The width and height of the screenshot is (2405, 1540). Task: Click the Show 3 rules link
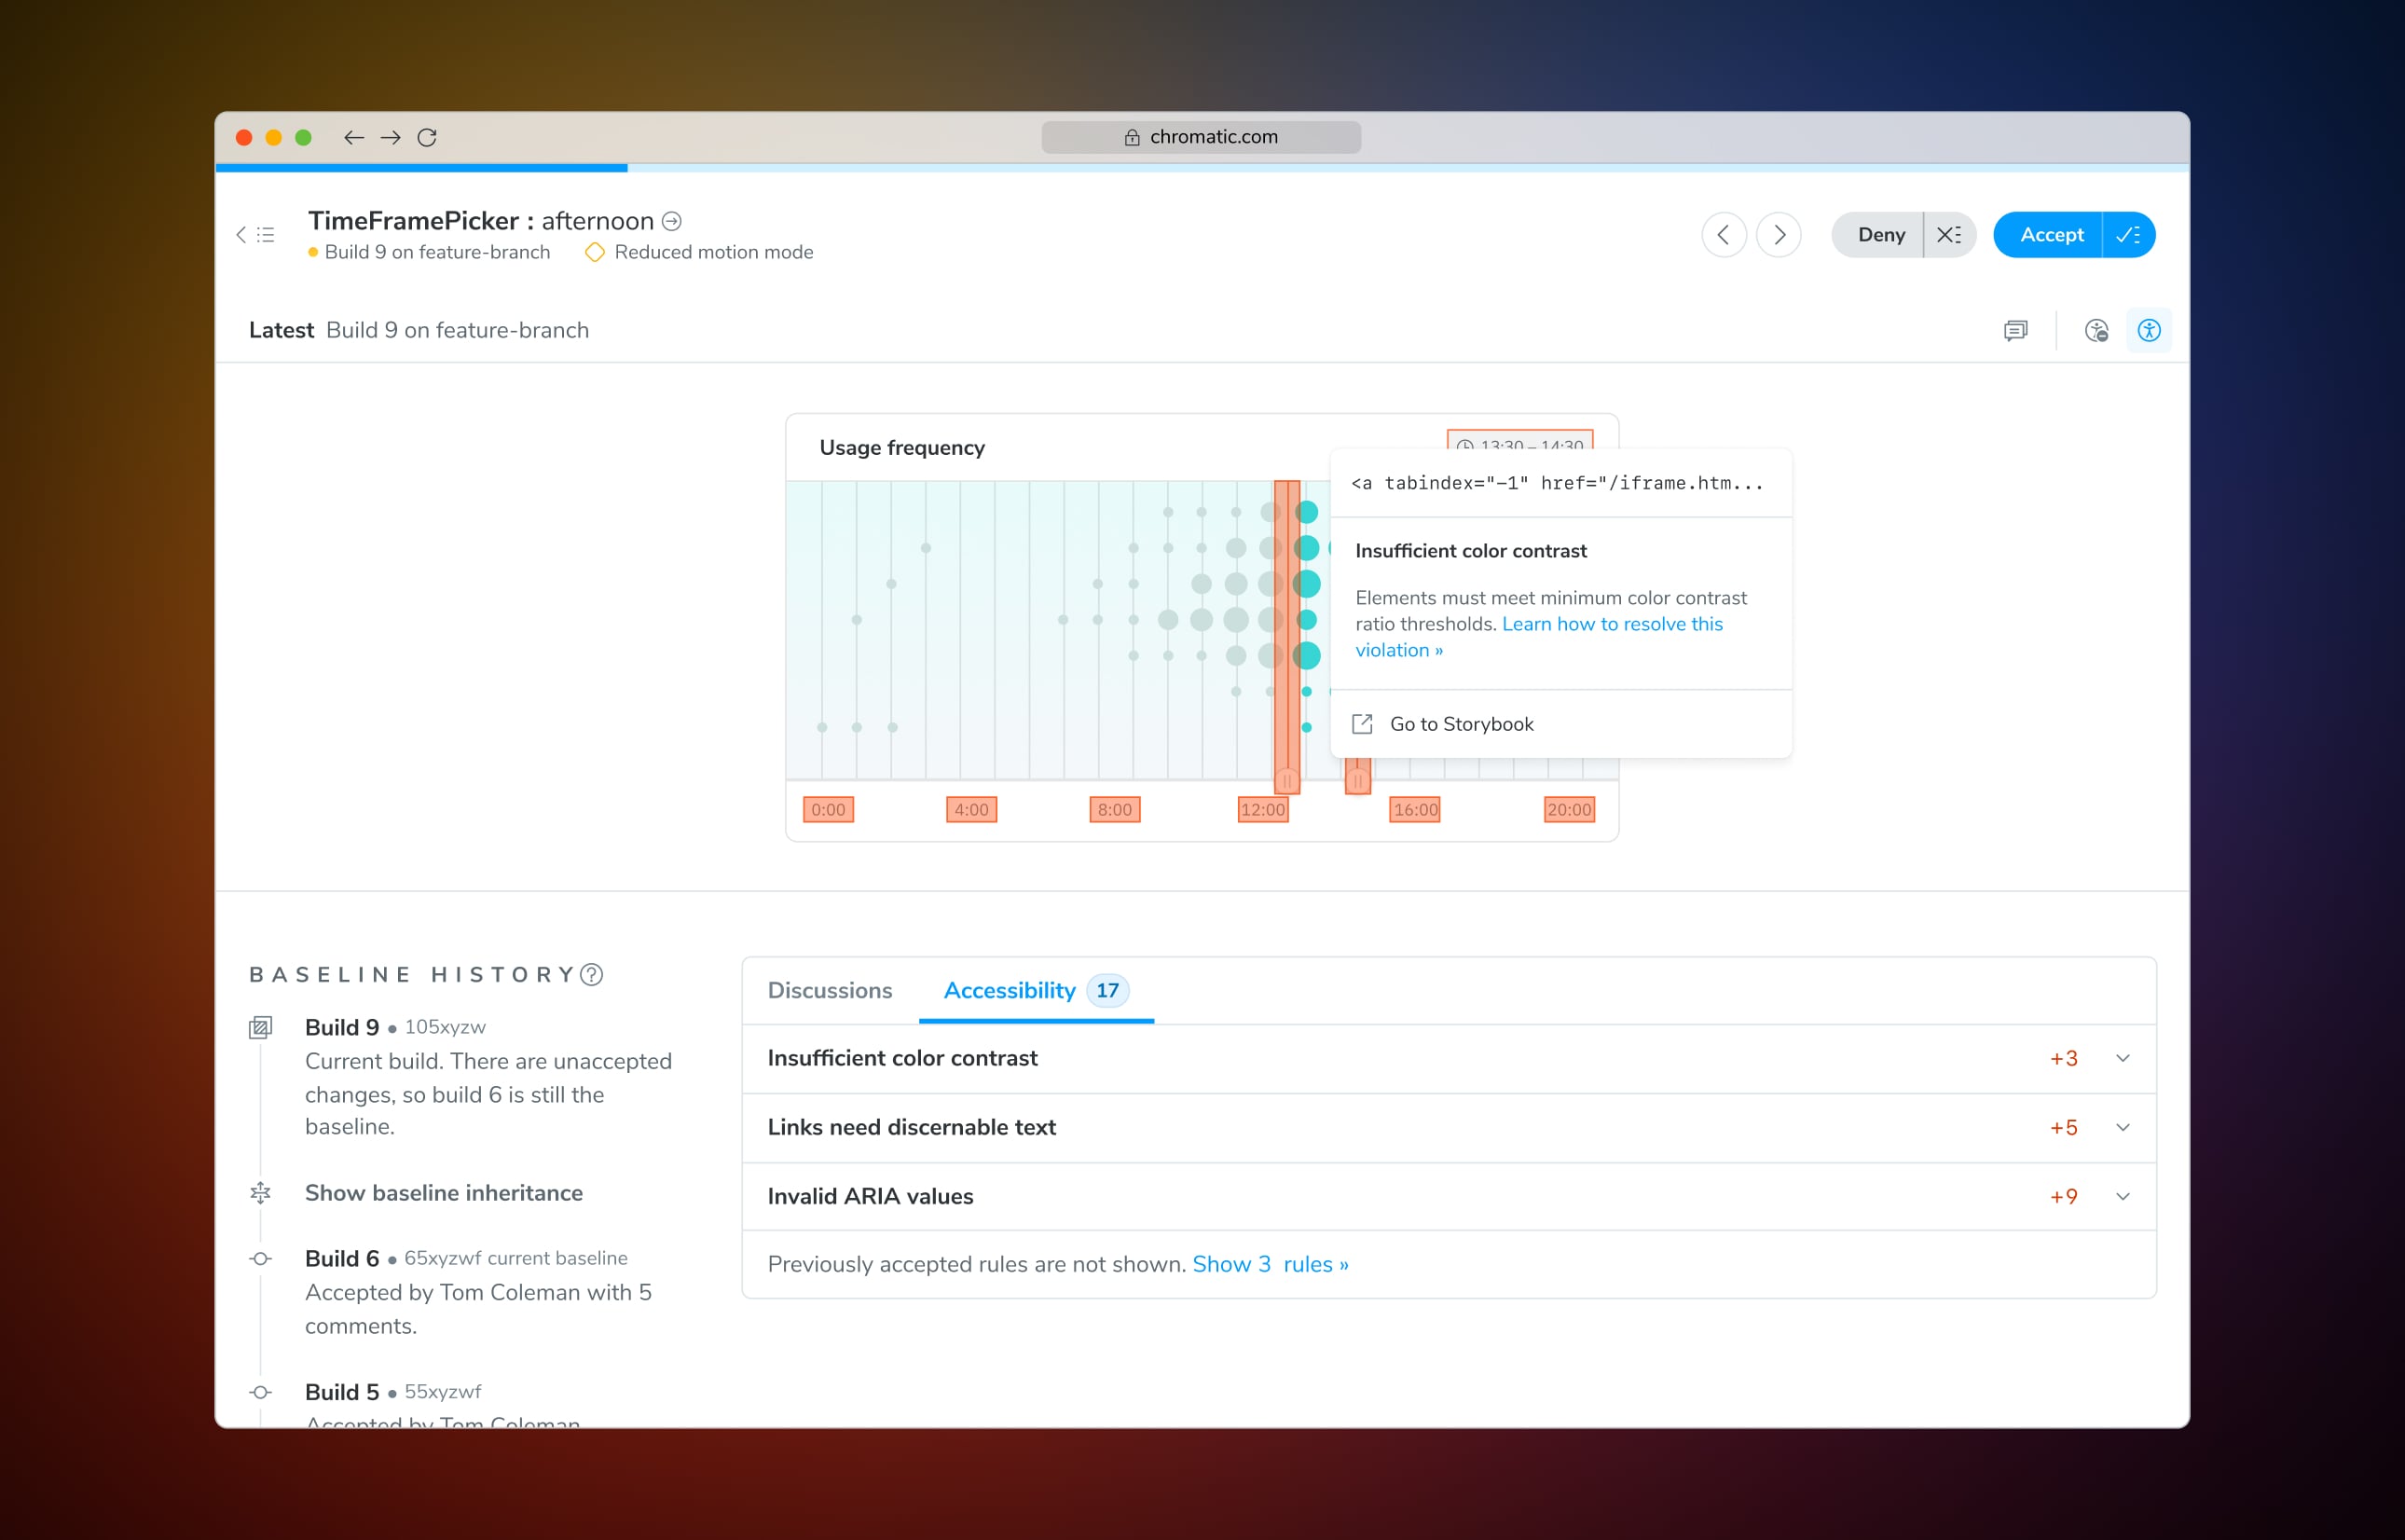pyautogui.click(x=1269, y=1264)
